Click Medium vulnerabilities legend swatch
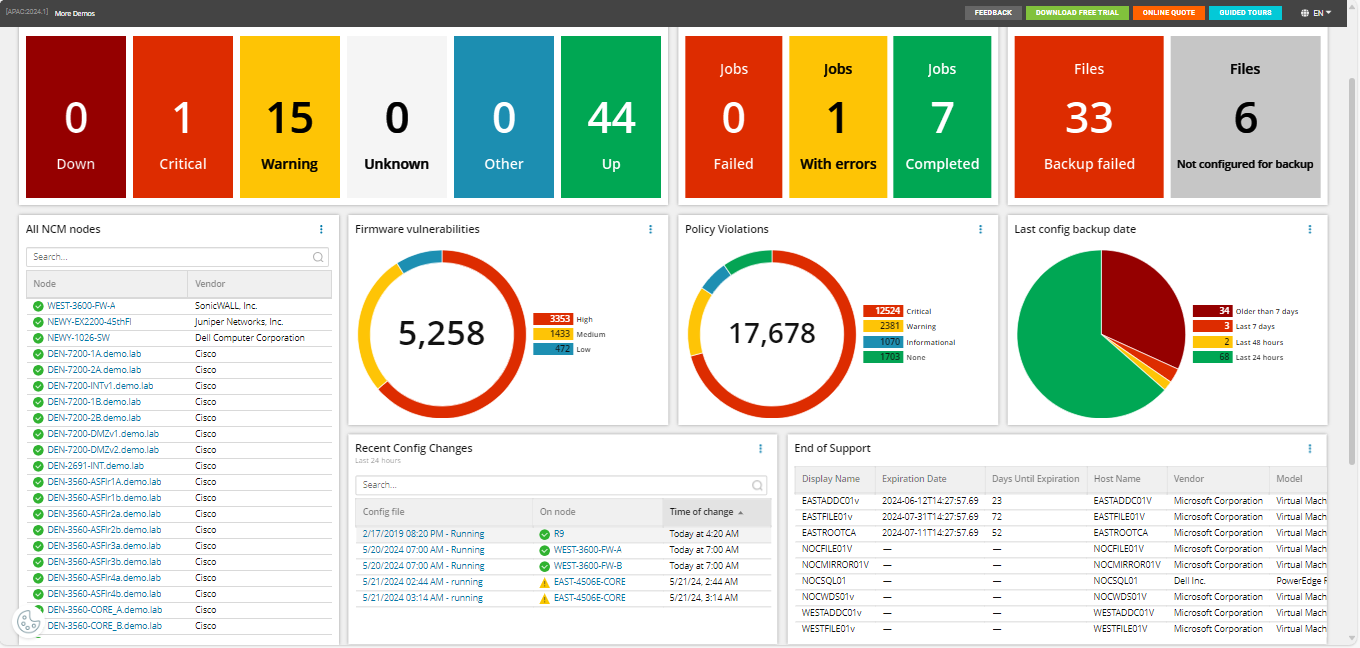Viewport: 1360px width, 648px height. tap(553, 334)
